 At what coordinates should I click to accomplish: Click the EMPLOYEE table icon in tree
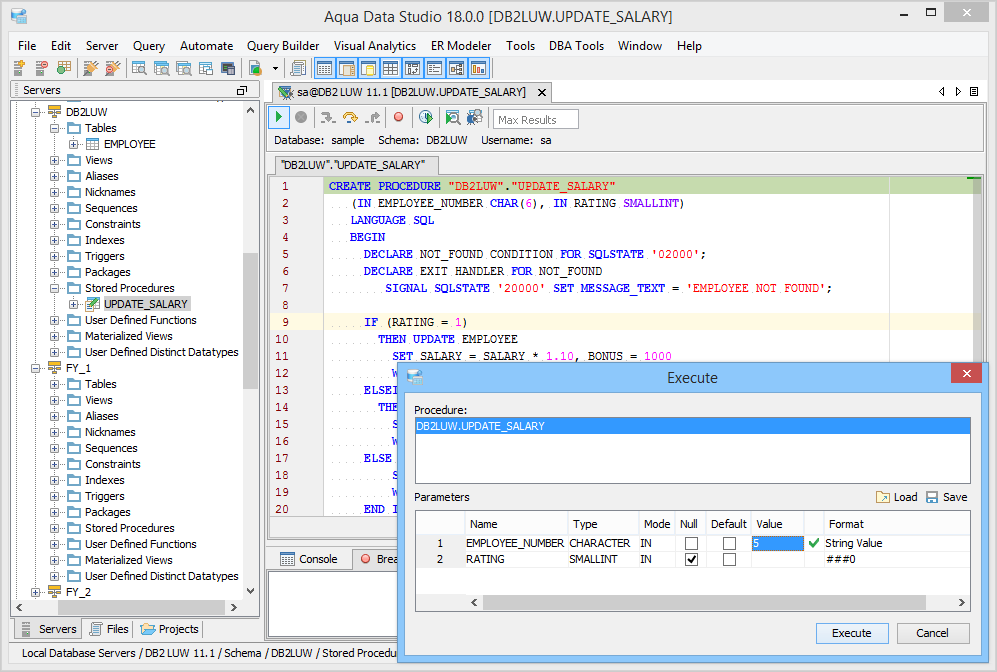pyautogui.click(x=93, y=144)
